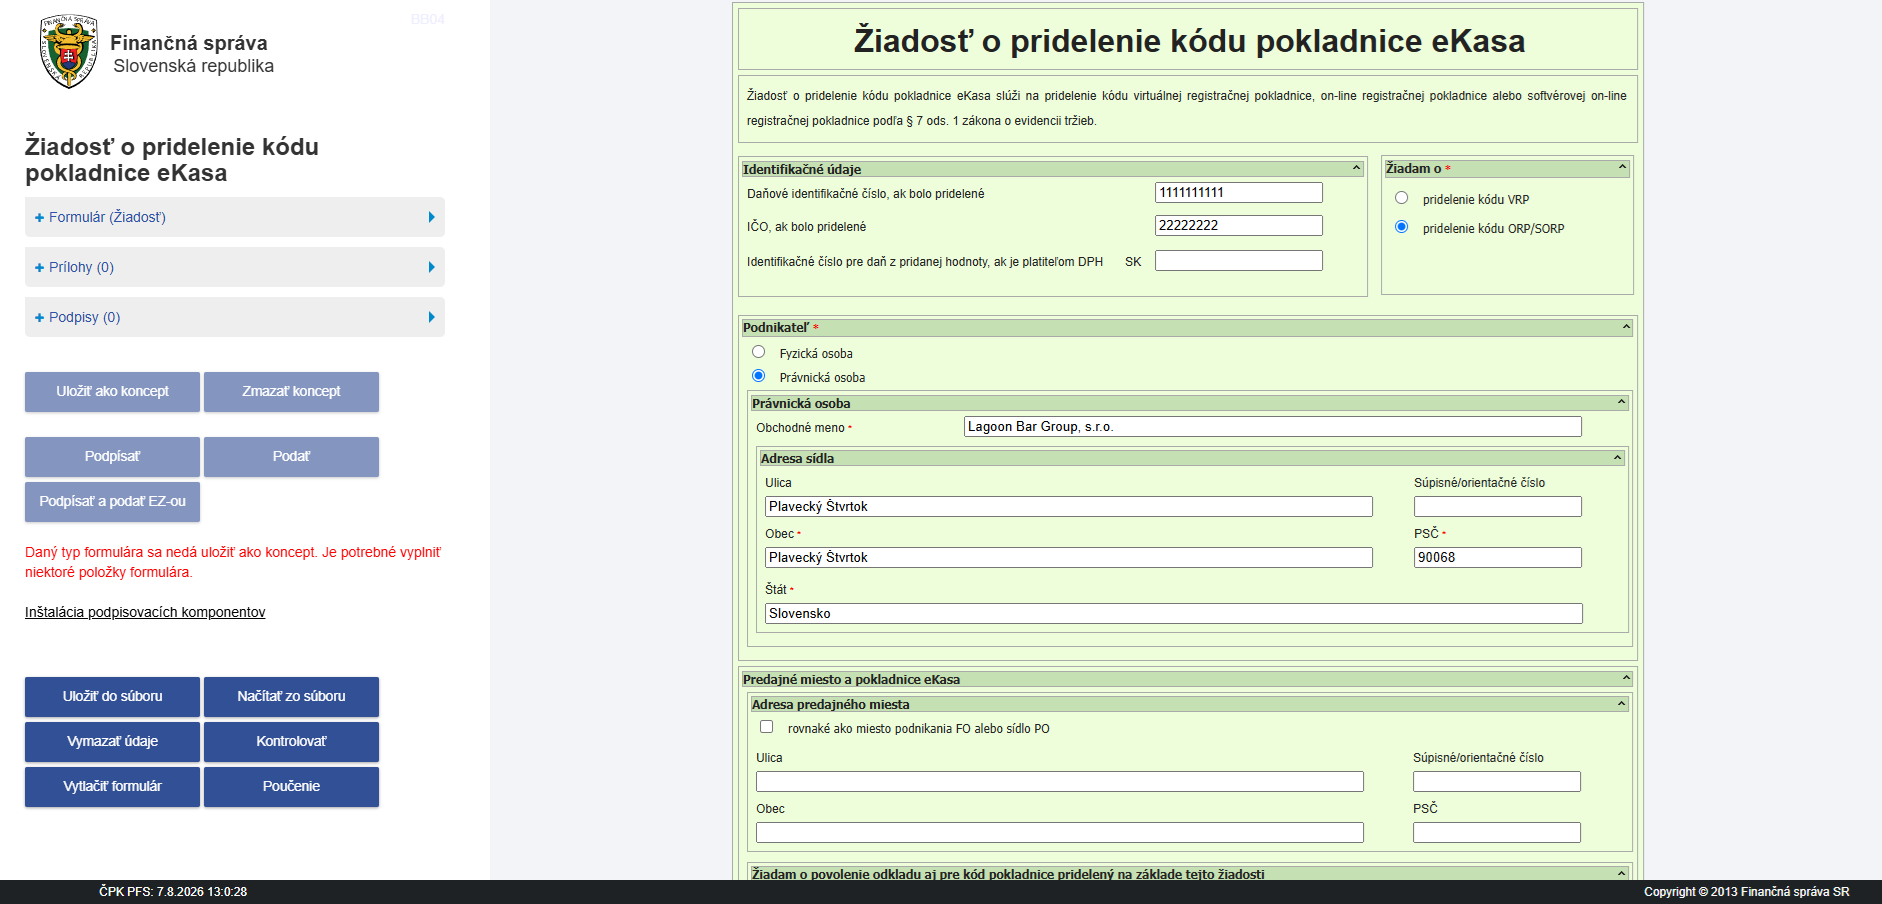Click the Podať button
The width and height of the screenshot is (1882, 904).
tap(291, 457)
